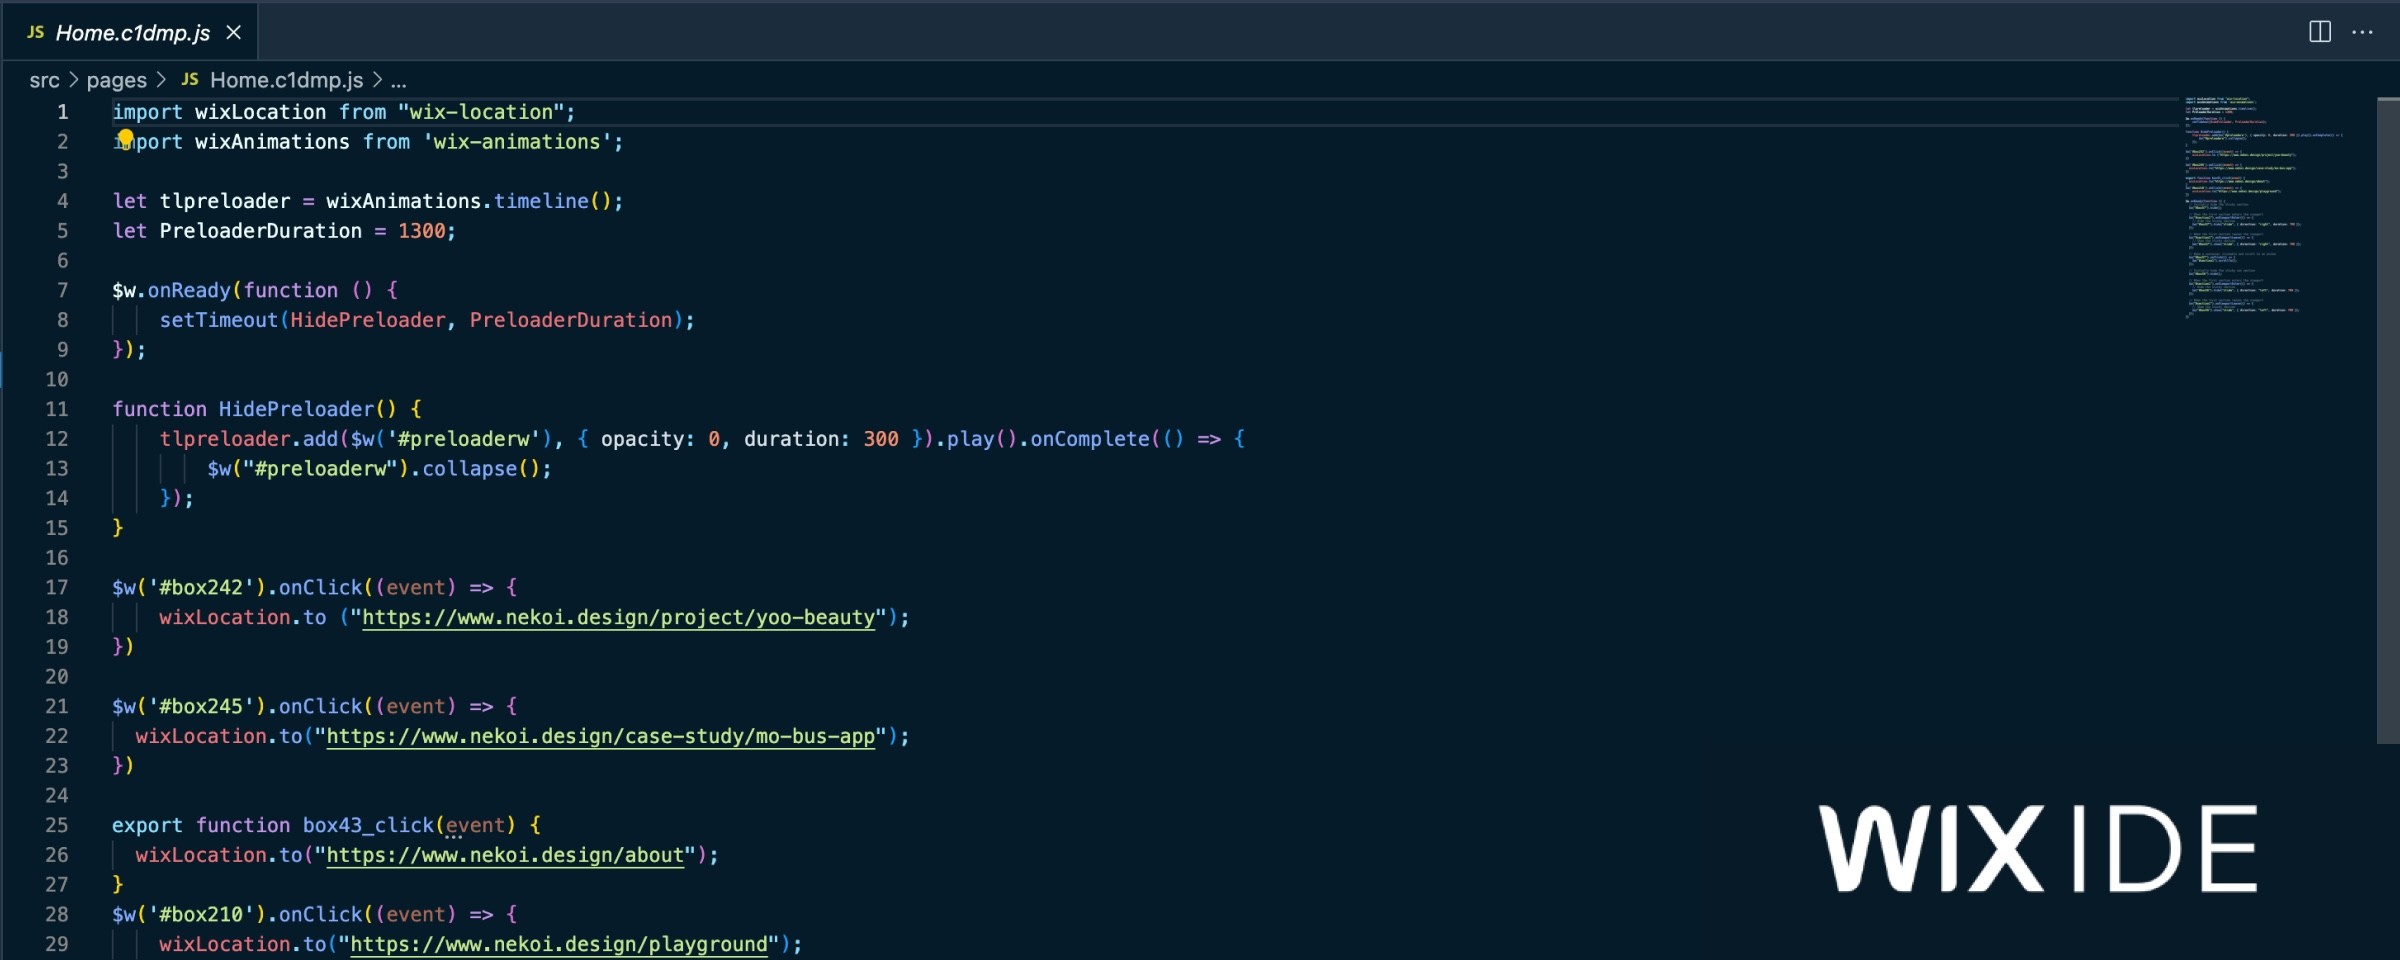Click the breadcrumb ellipsis symbol item
This screenshot has width=2400, height=960.
398,80
